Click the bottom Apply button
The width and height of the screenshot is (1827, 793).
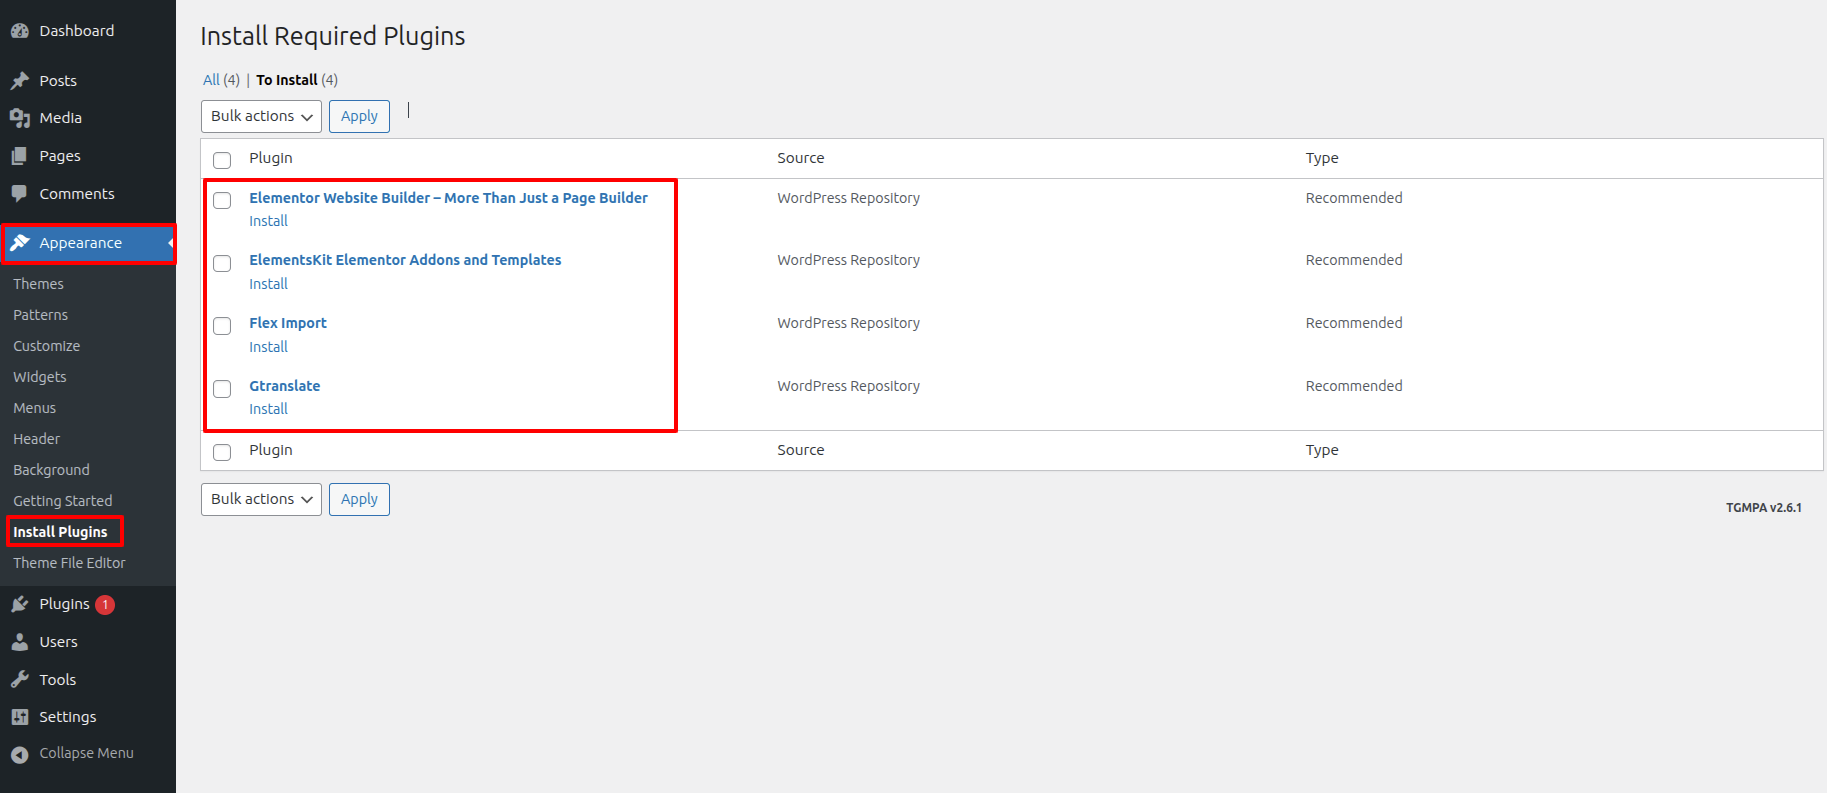359,499
